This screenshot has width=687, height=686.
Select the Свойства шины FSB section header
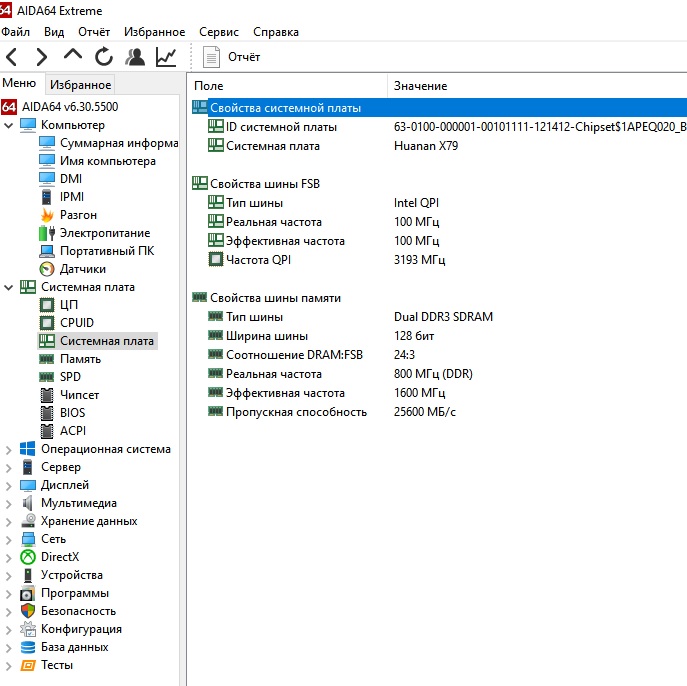[256, 184]
